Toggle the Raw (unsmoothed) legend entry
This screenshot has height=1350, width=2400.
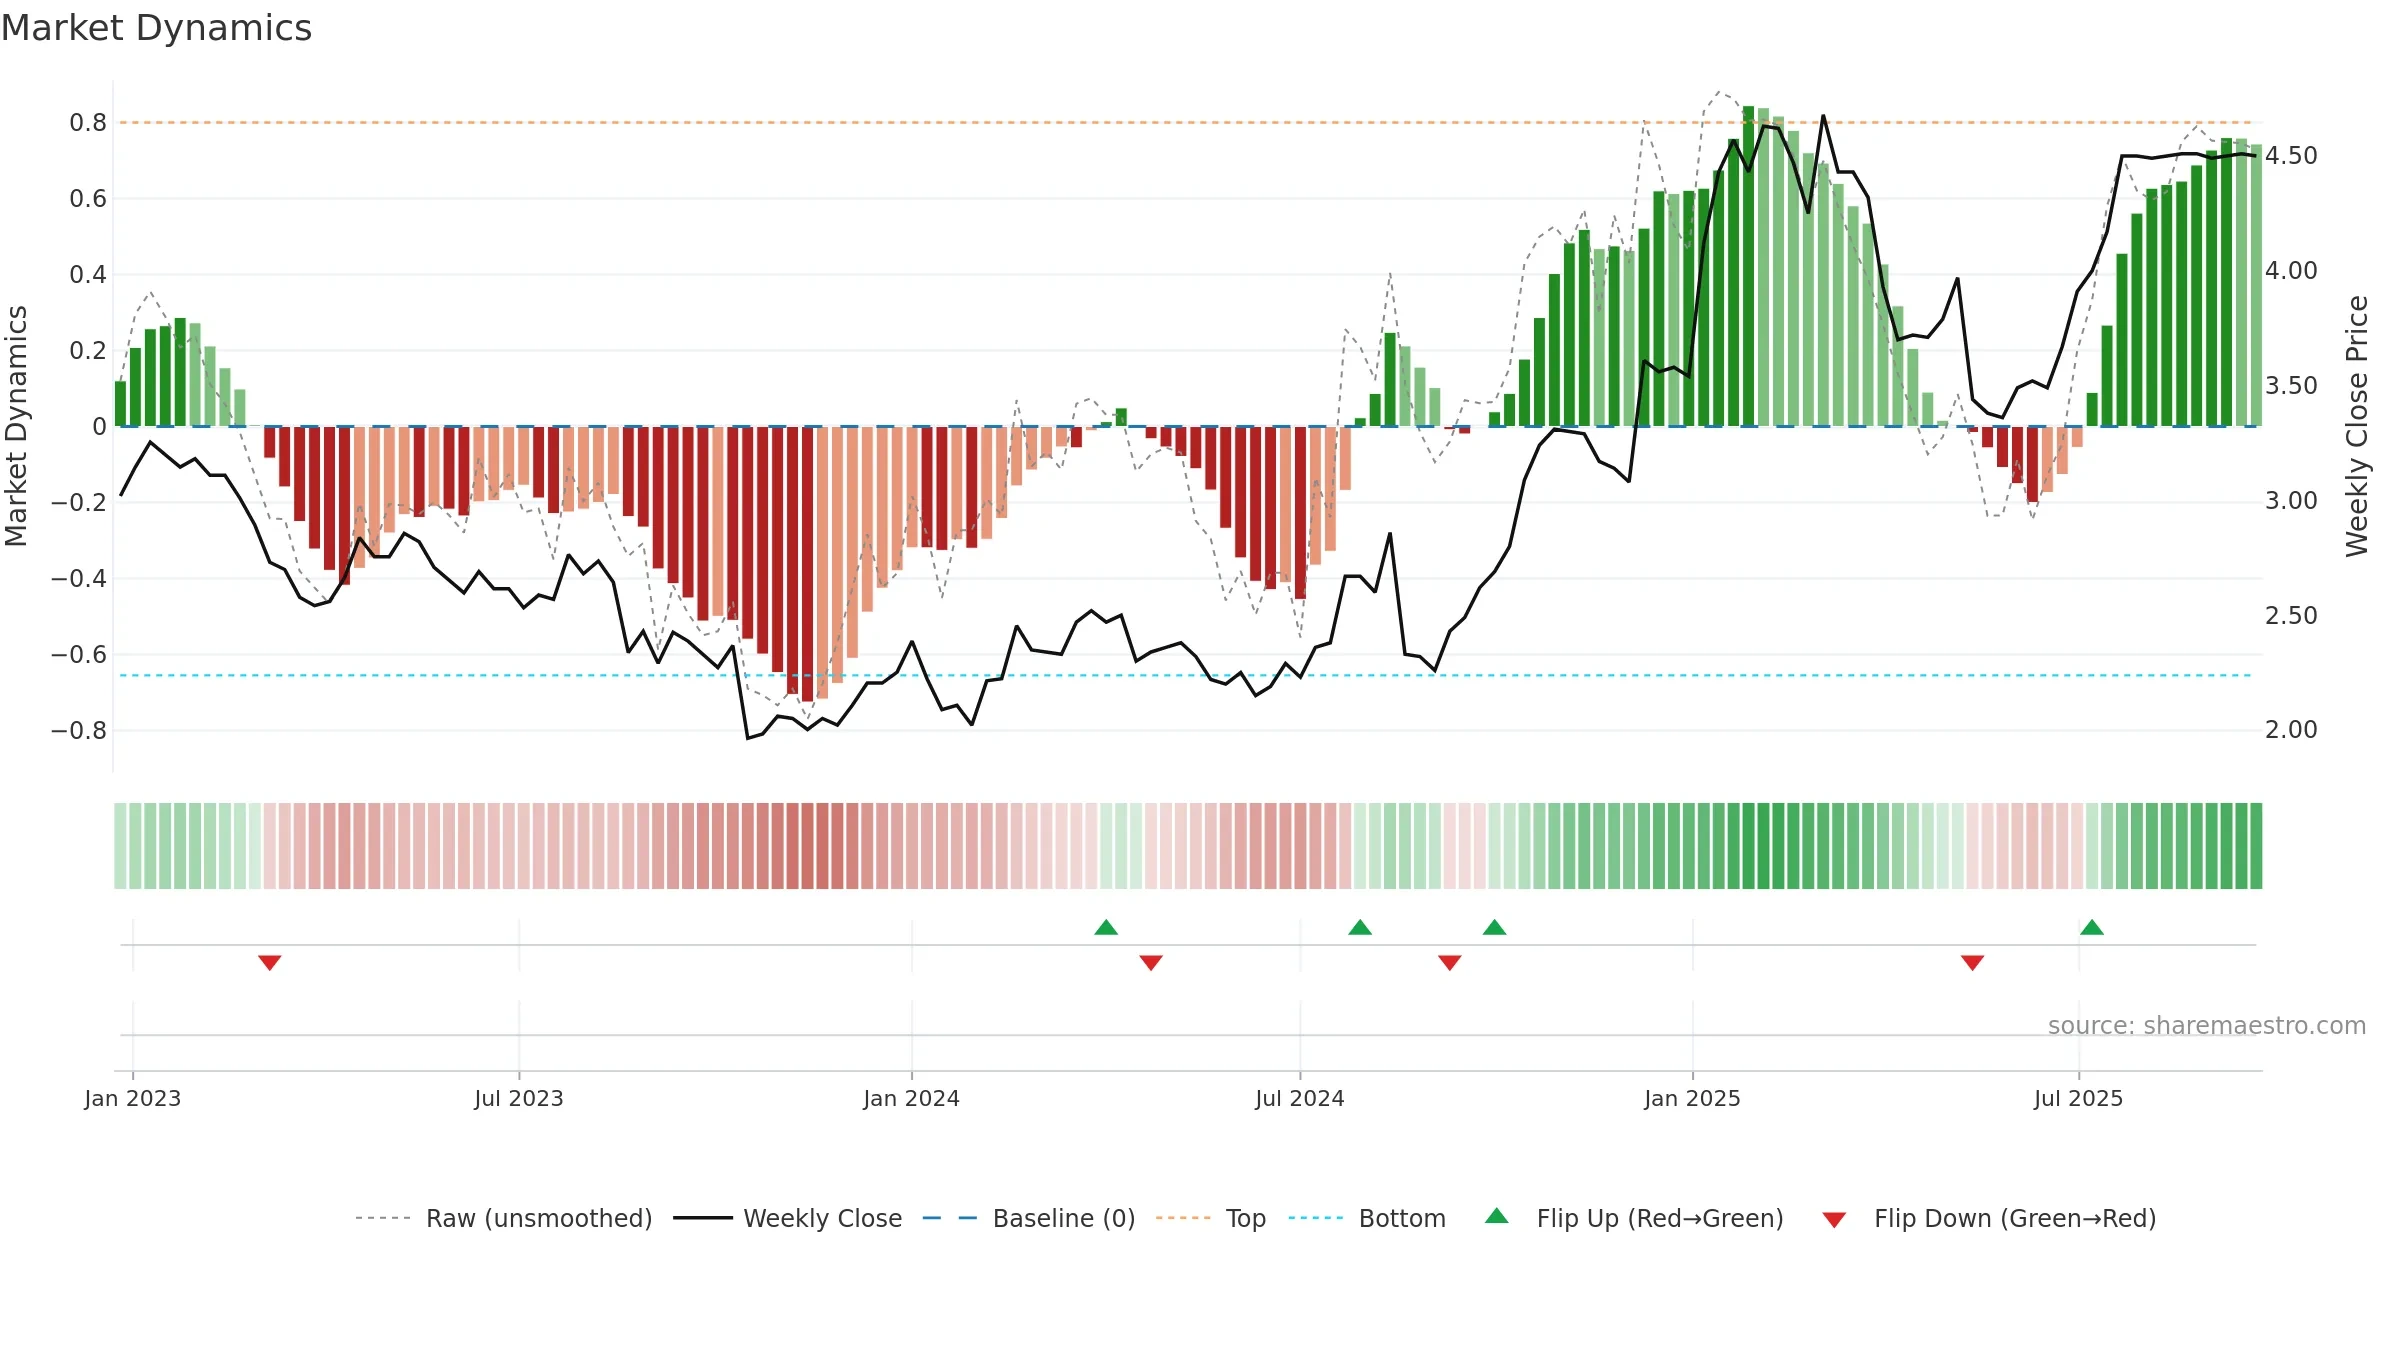[x=504, y=1218]
